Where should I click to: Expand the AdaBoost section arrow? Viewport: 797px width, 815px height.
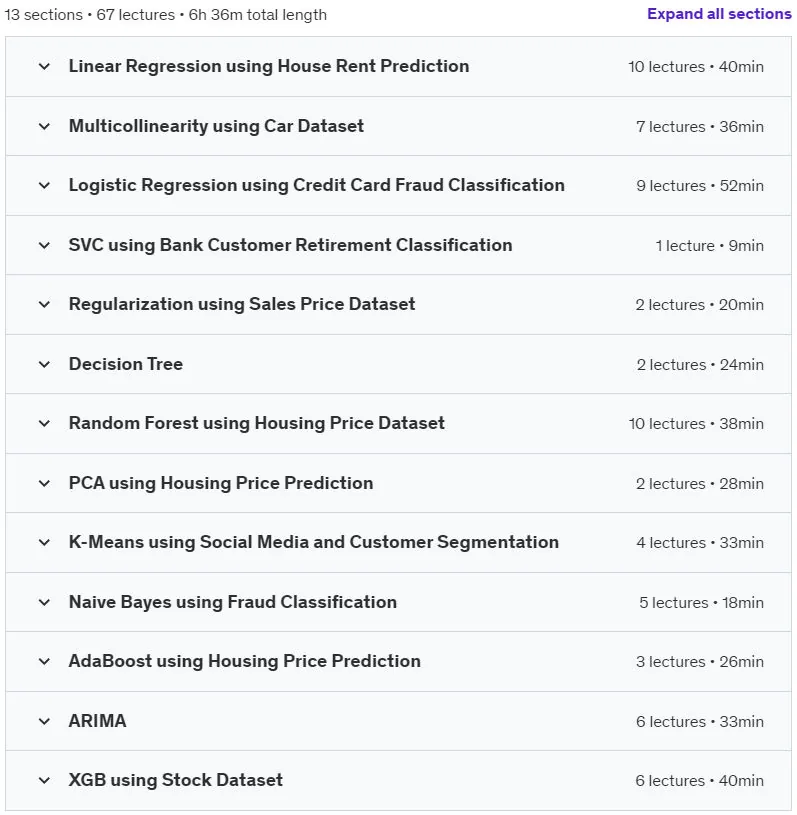[x=45, y=662]
